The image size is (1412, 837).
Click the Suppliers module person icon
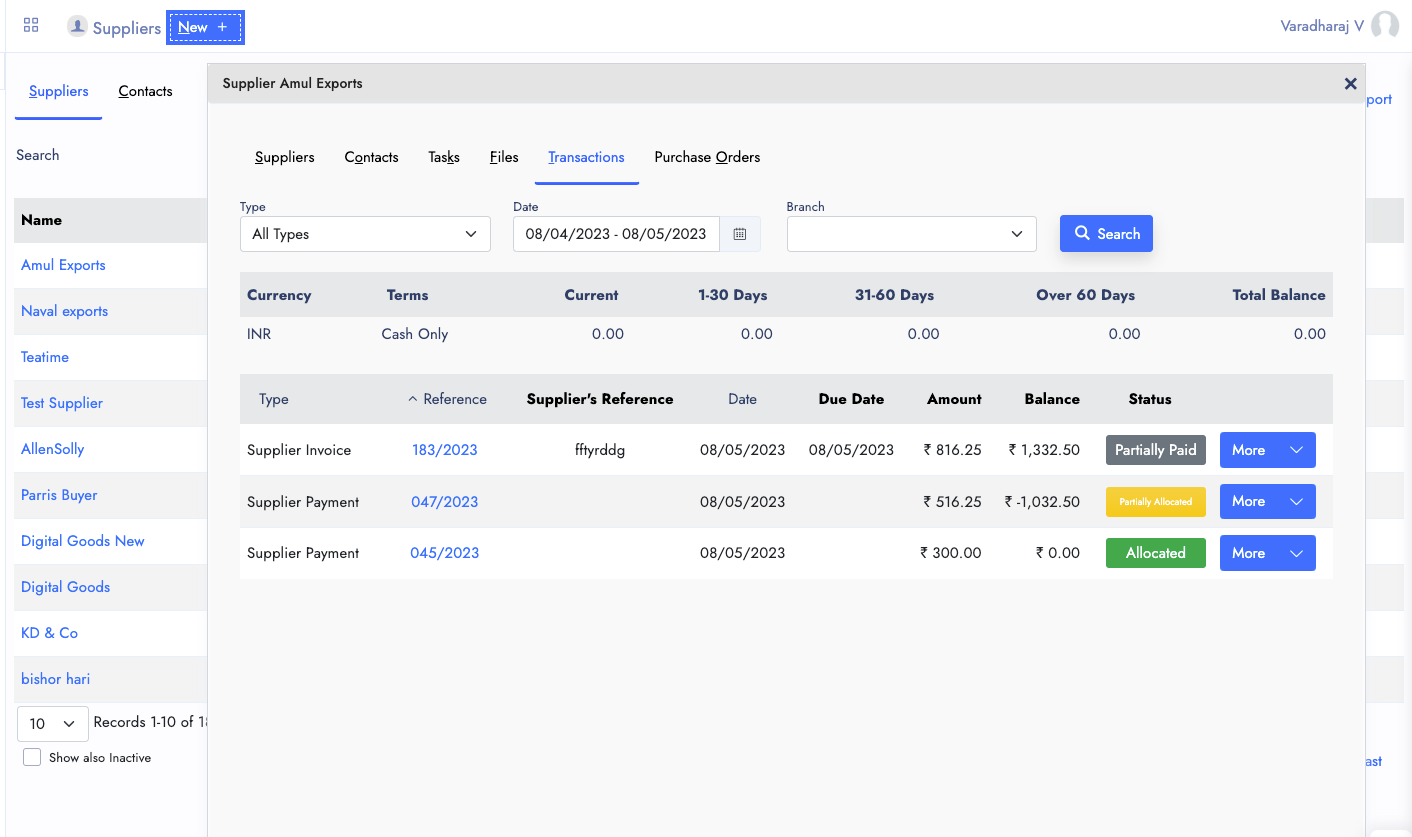(77, 26)
